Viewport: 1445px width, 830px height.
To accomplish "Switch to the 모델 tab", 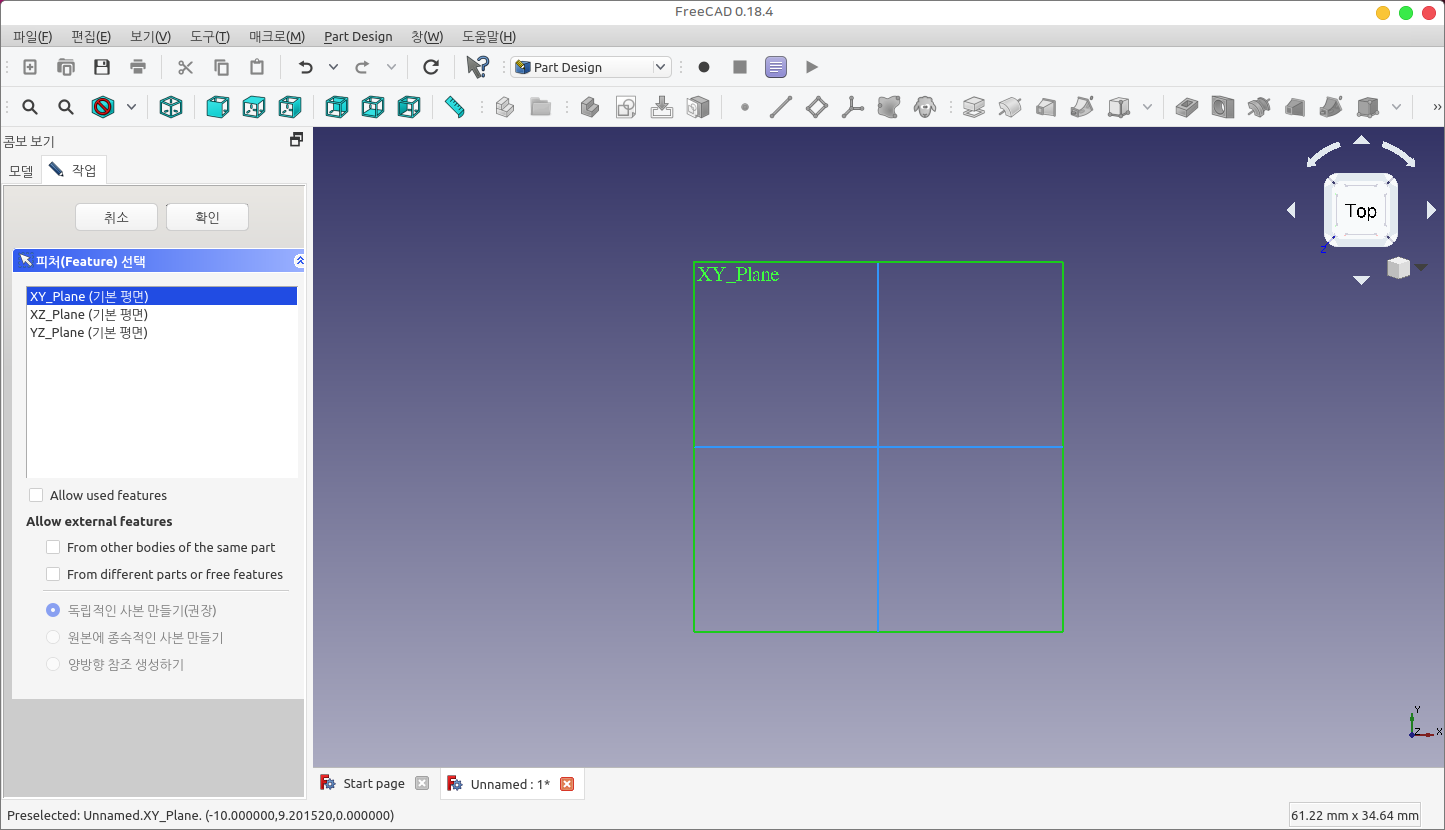I will 21,171.
